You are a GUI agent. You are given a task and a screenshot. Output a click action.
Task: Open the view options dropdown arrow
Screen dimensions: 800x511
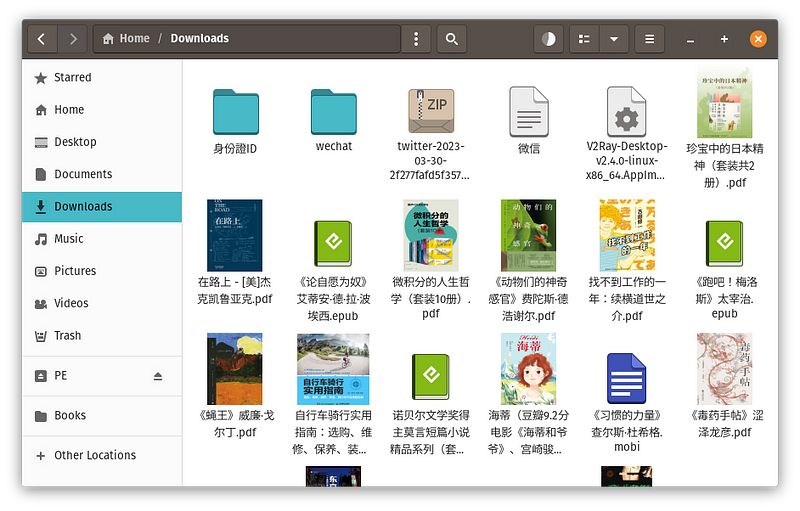(614, 39)
